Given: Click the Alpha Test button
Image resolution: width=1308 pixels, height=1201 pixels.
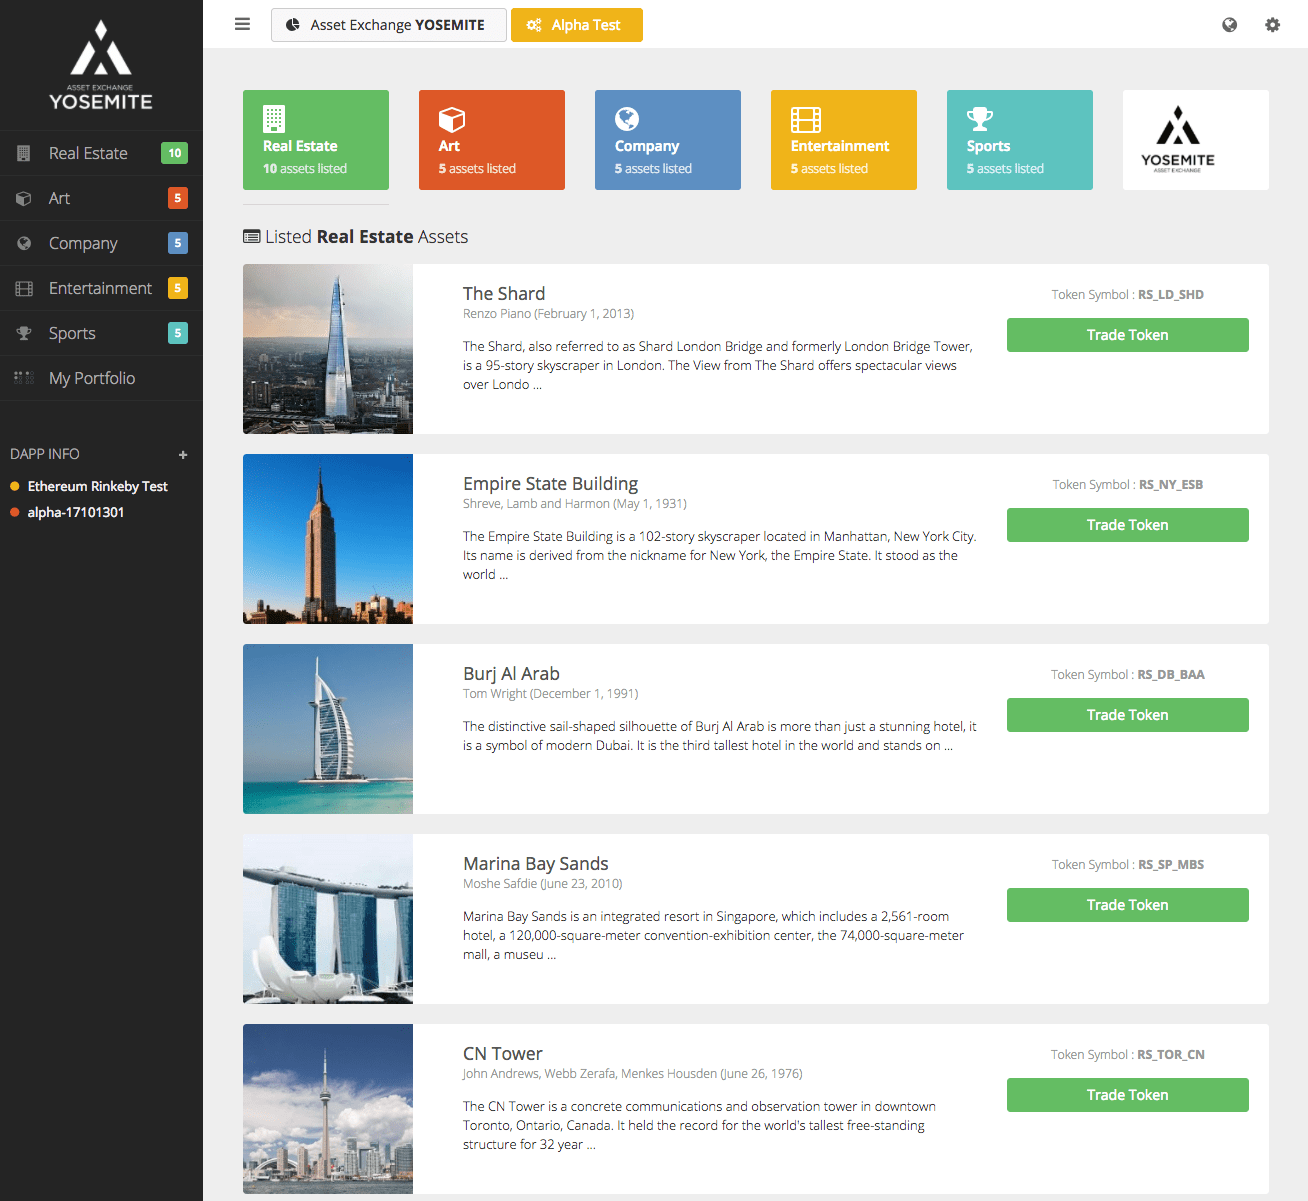Looking at the screenshot, I should click(x=577, y=25).
